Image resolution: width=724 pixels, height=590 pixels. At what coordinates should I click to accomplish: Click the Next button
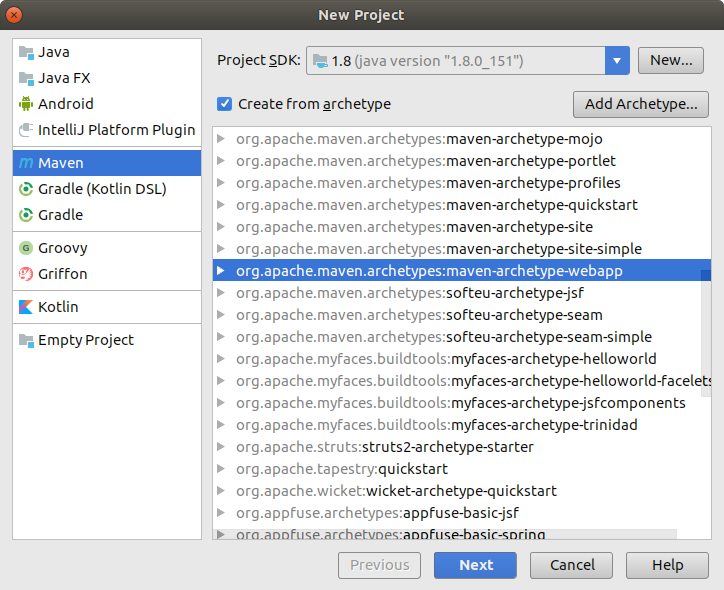[475, 565]
